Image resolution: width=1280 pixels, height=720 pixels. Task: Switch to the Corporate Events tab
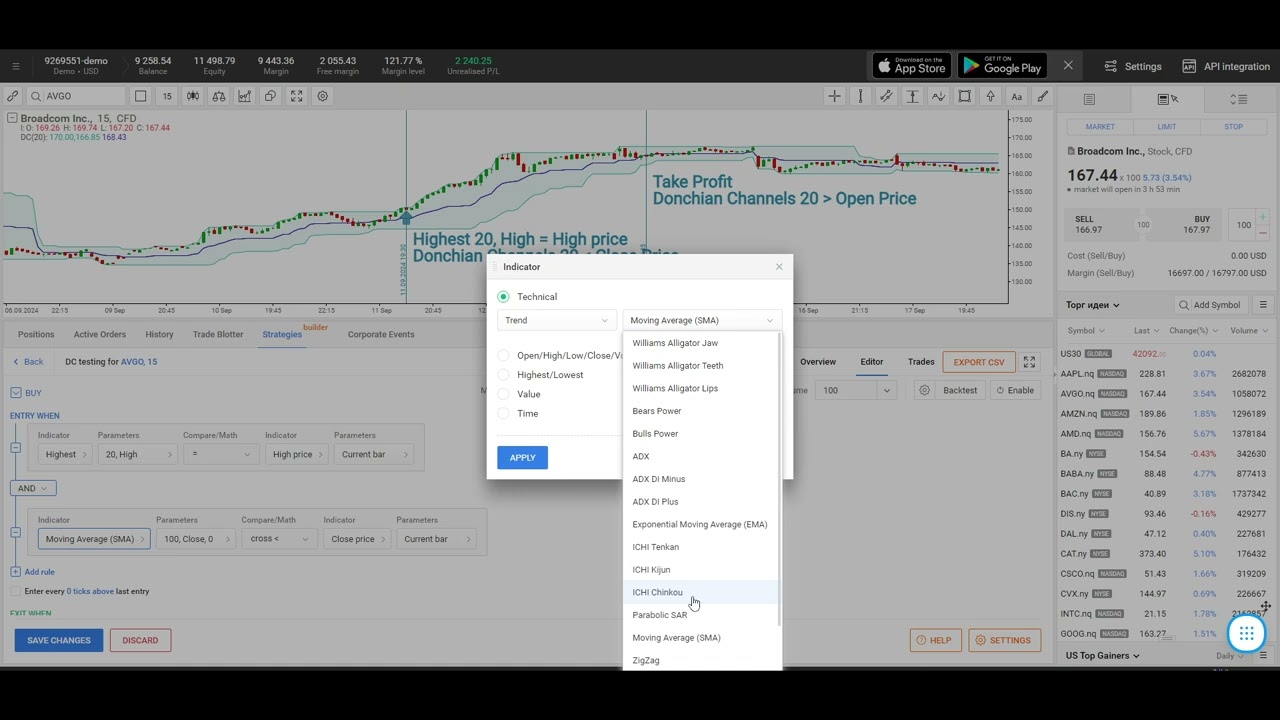click(x=381, y=334)
